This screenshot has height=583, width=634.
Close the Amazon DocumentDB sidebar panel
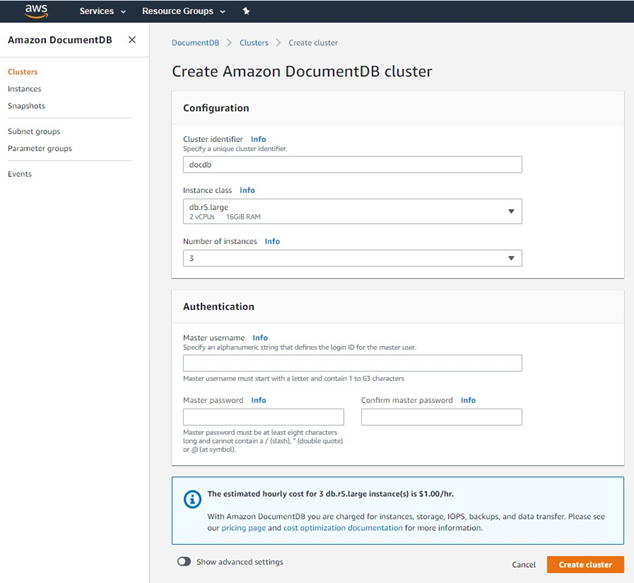[132, 40]
